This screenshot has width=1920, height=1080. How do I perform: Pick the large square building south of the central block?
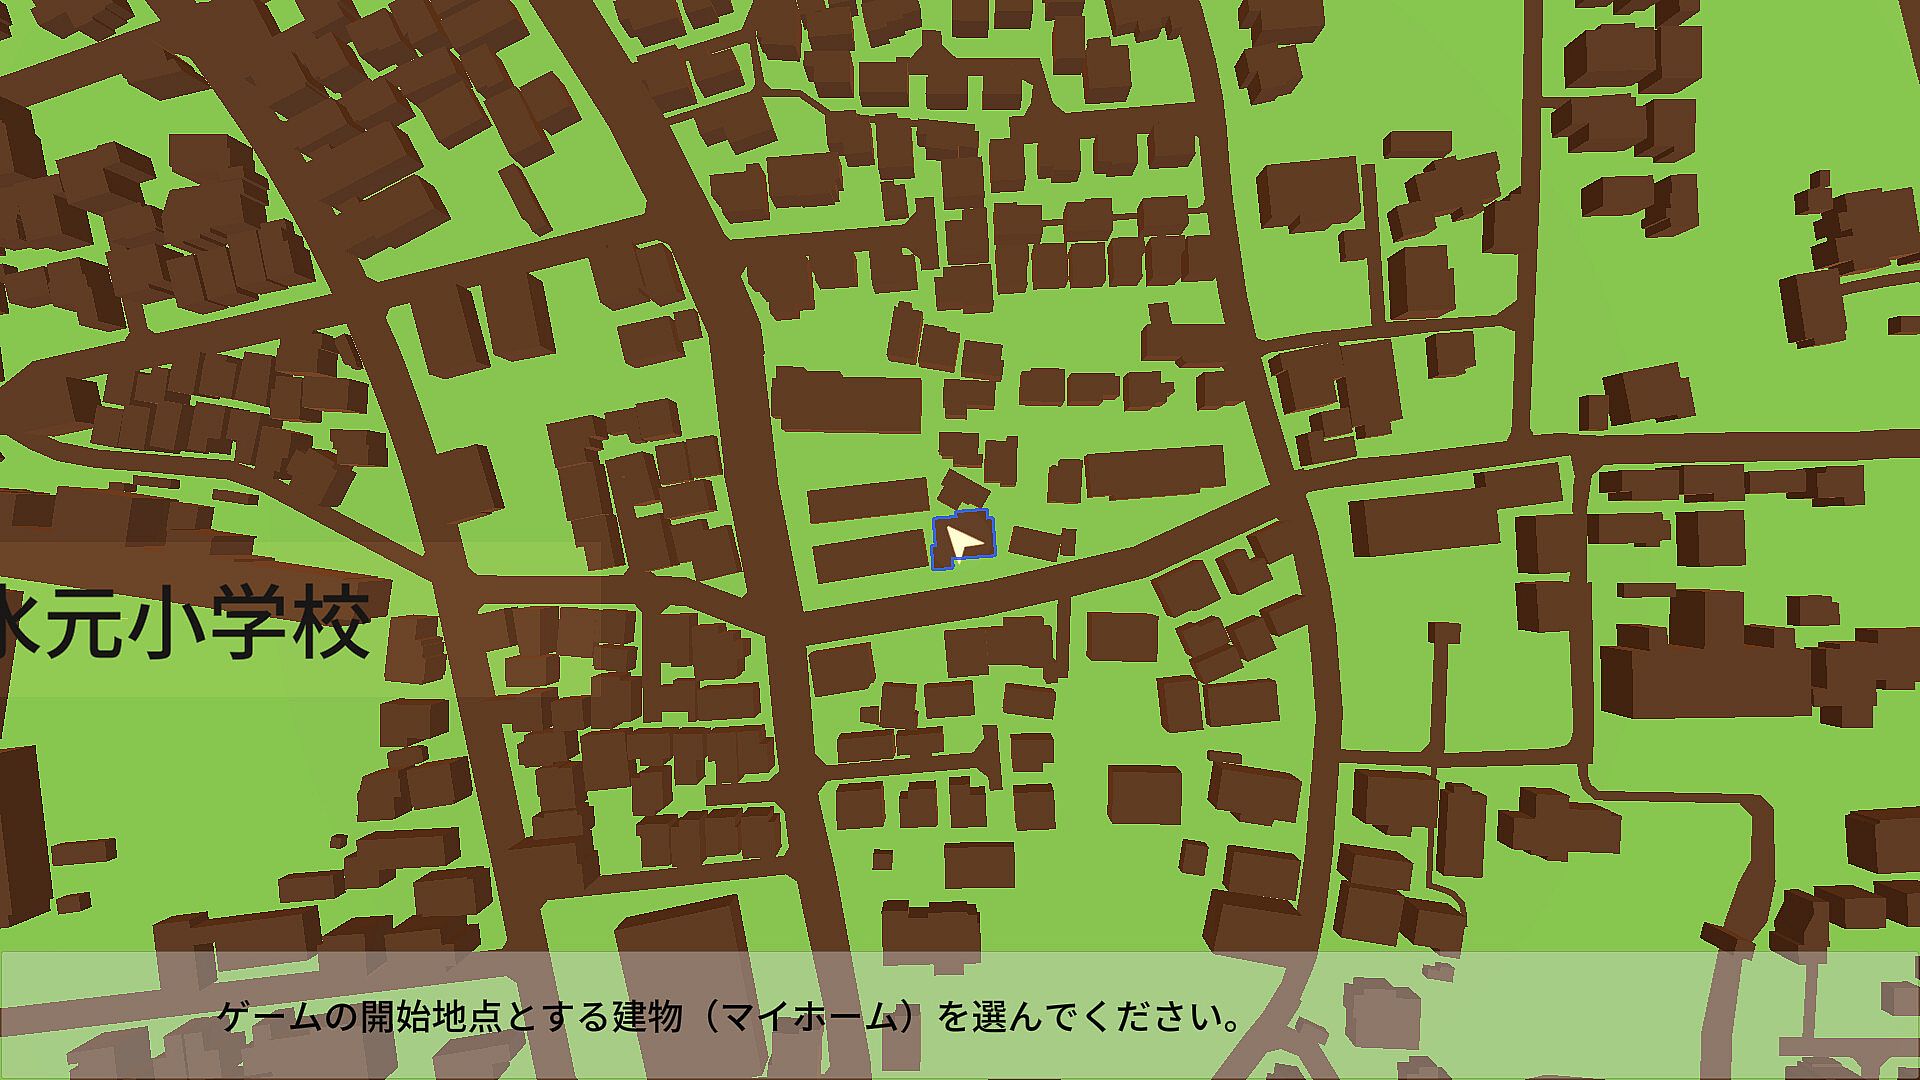coord(1143,795)
